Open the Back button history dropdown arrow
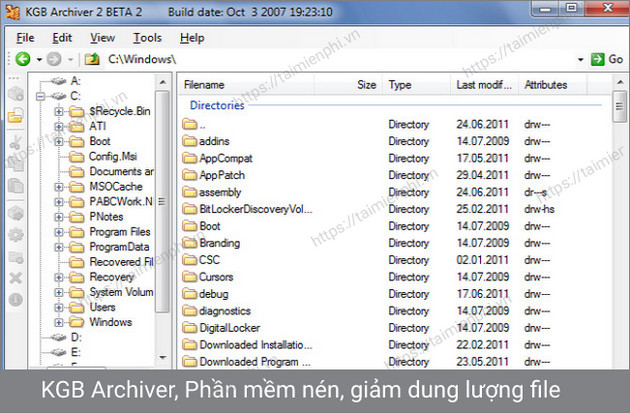 tap(39, 59)
